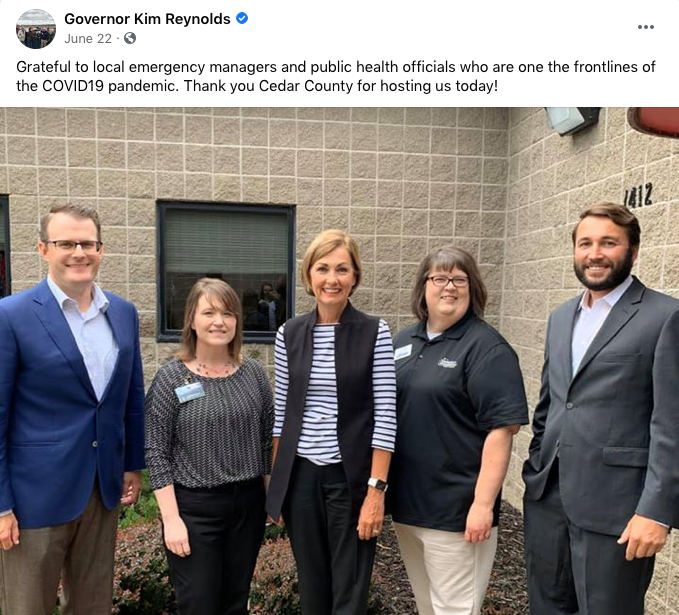Click the woman in the patterned gray top

[210, 446]
